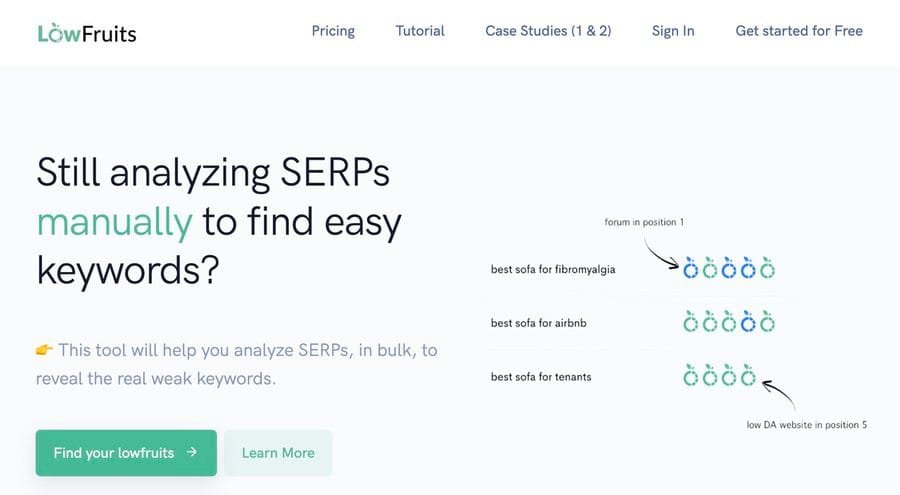Image resolution: width=900 pixels, height=495 pixels.
Task: Click the blue fruit icon in airbnb row
Action: point(748,322)
